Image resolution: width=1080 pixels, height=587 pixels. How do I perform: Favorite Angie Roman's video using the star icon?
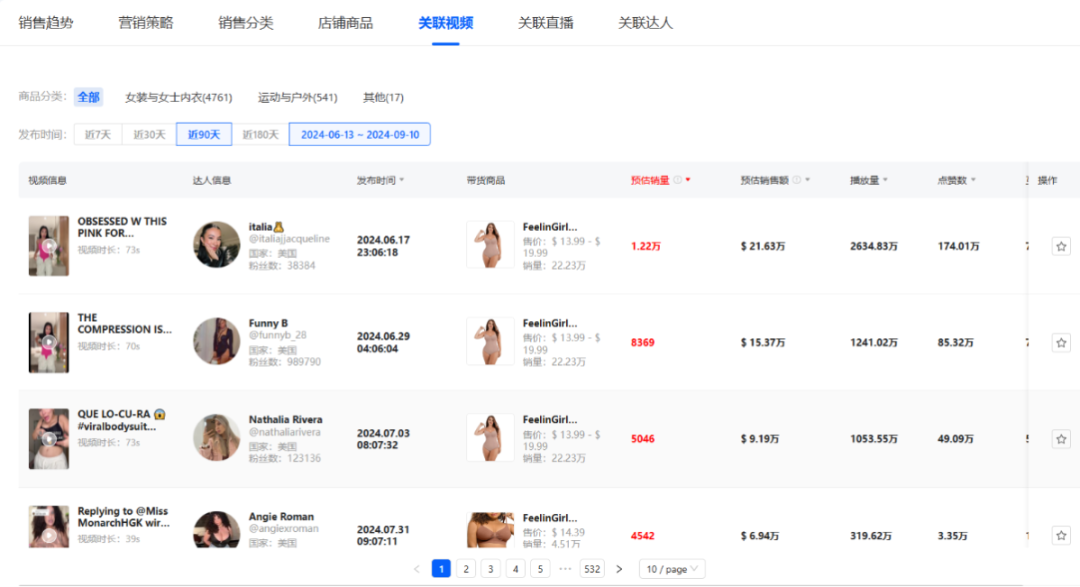click(x=1061, y=535)
